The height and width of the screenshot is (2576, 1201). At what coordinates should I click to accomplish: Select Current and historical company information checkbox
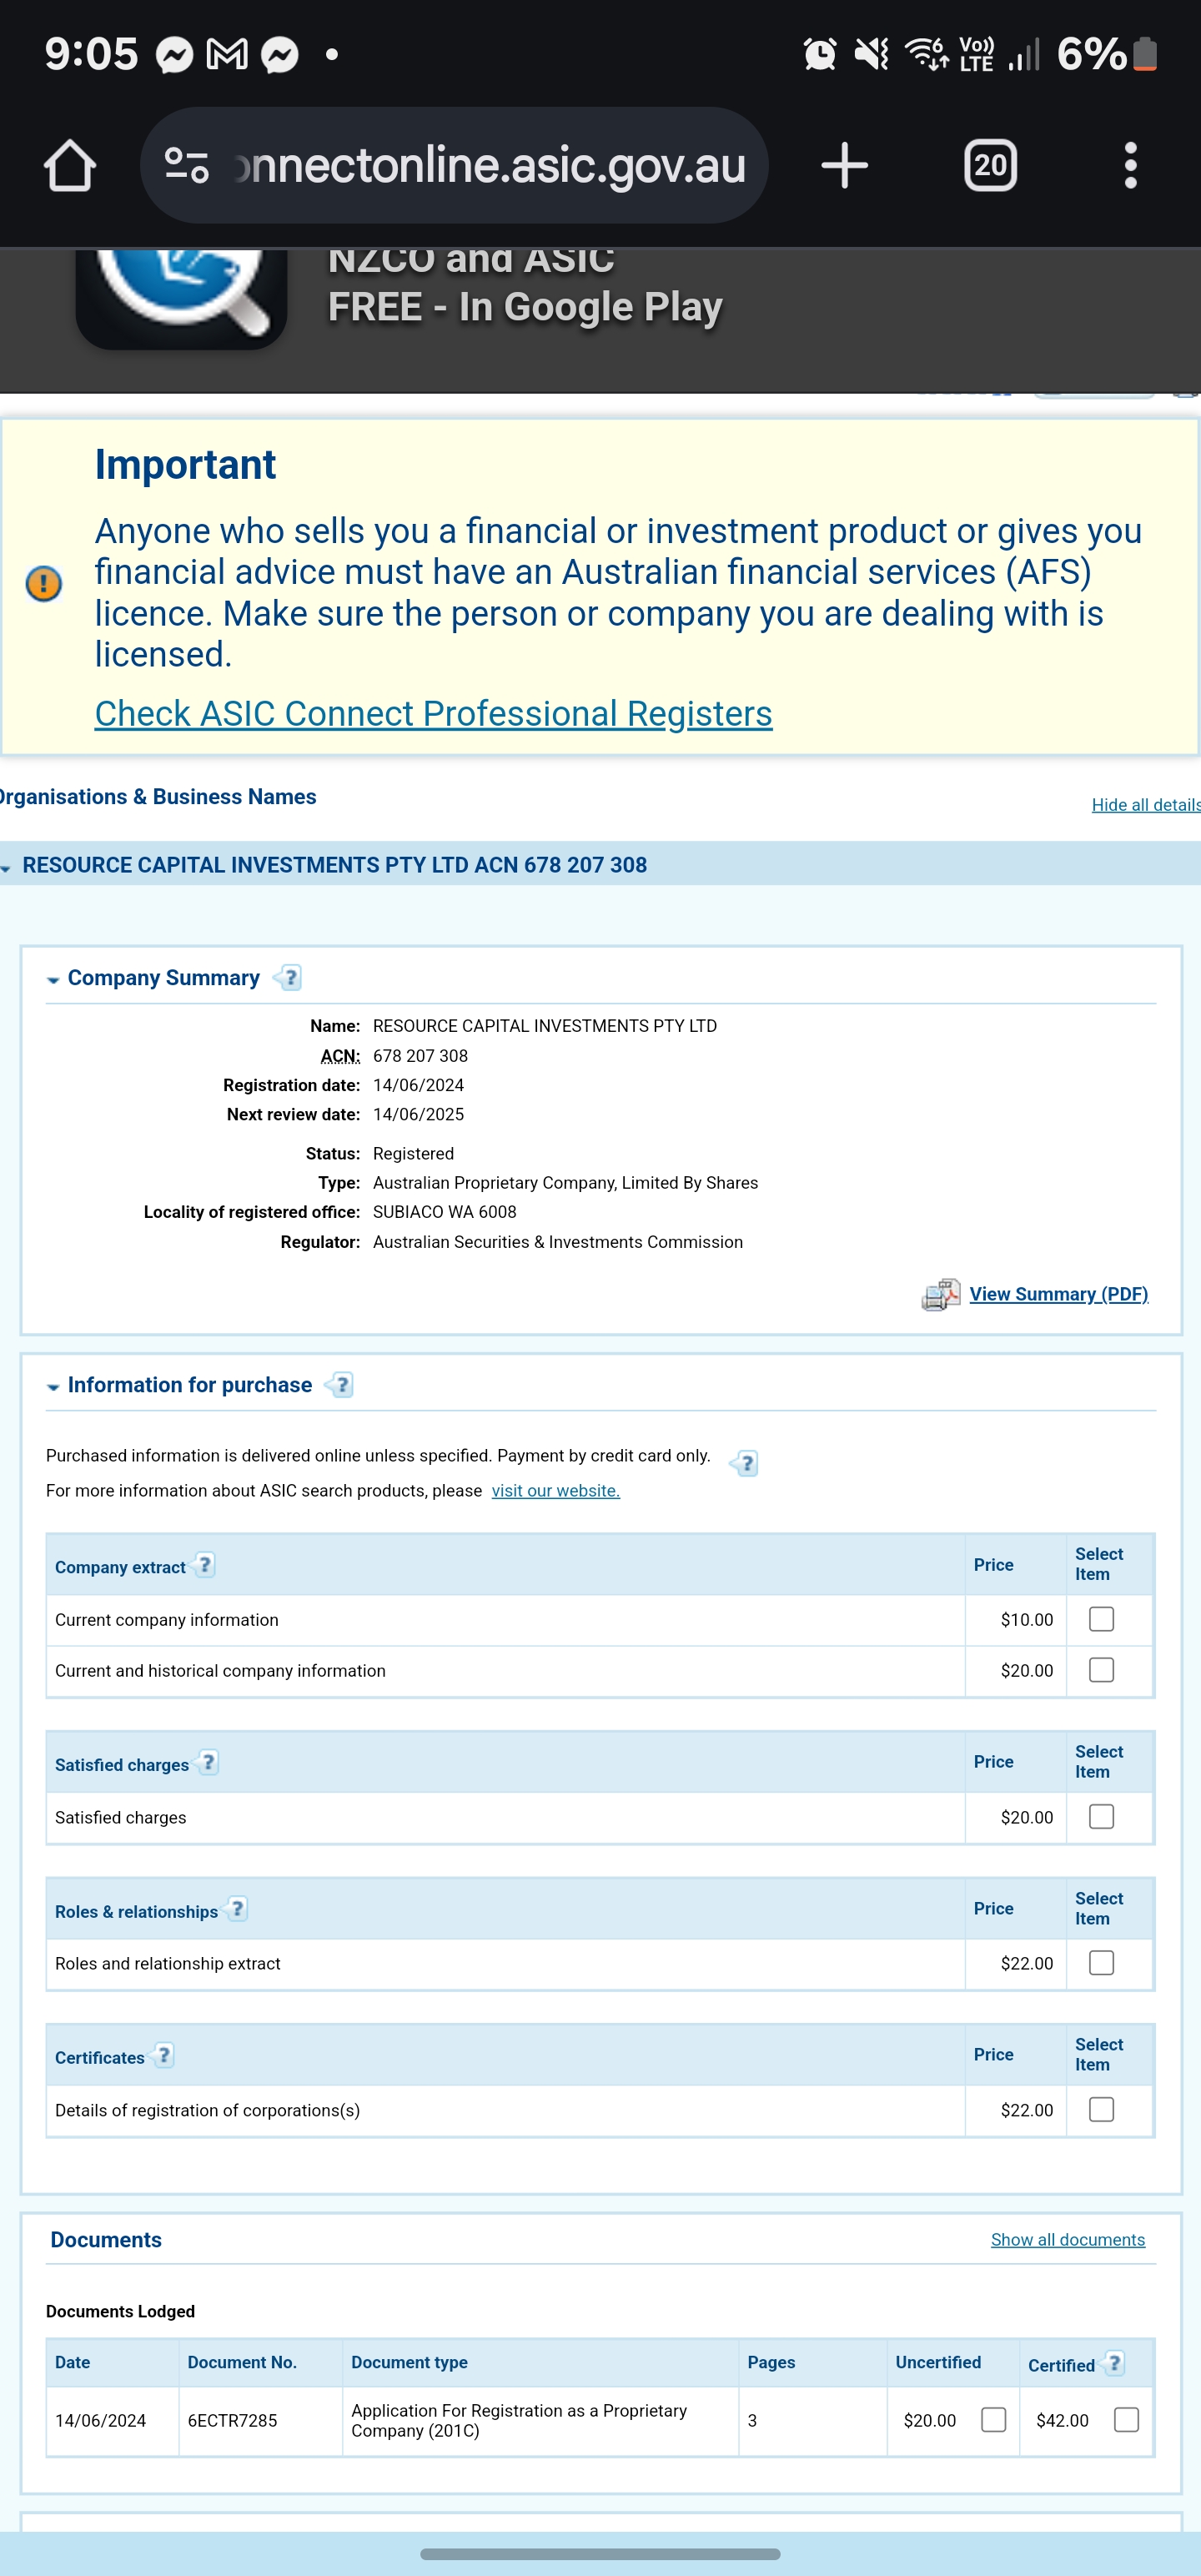tap(1102, 1670)
